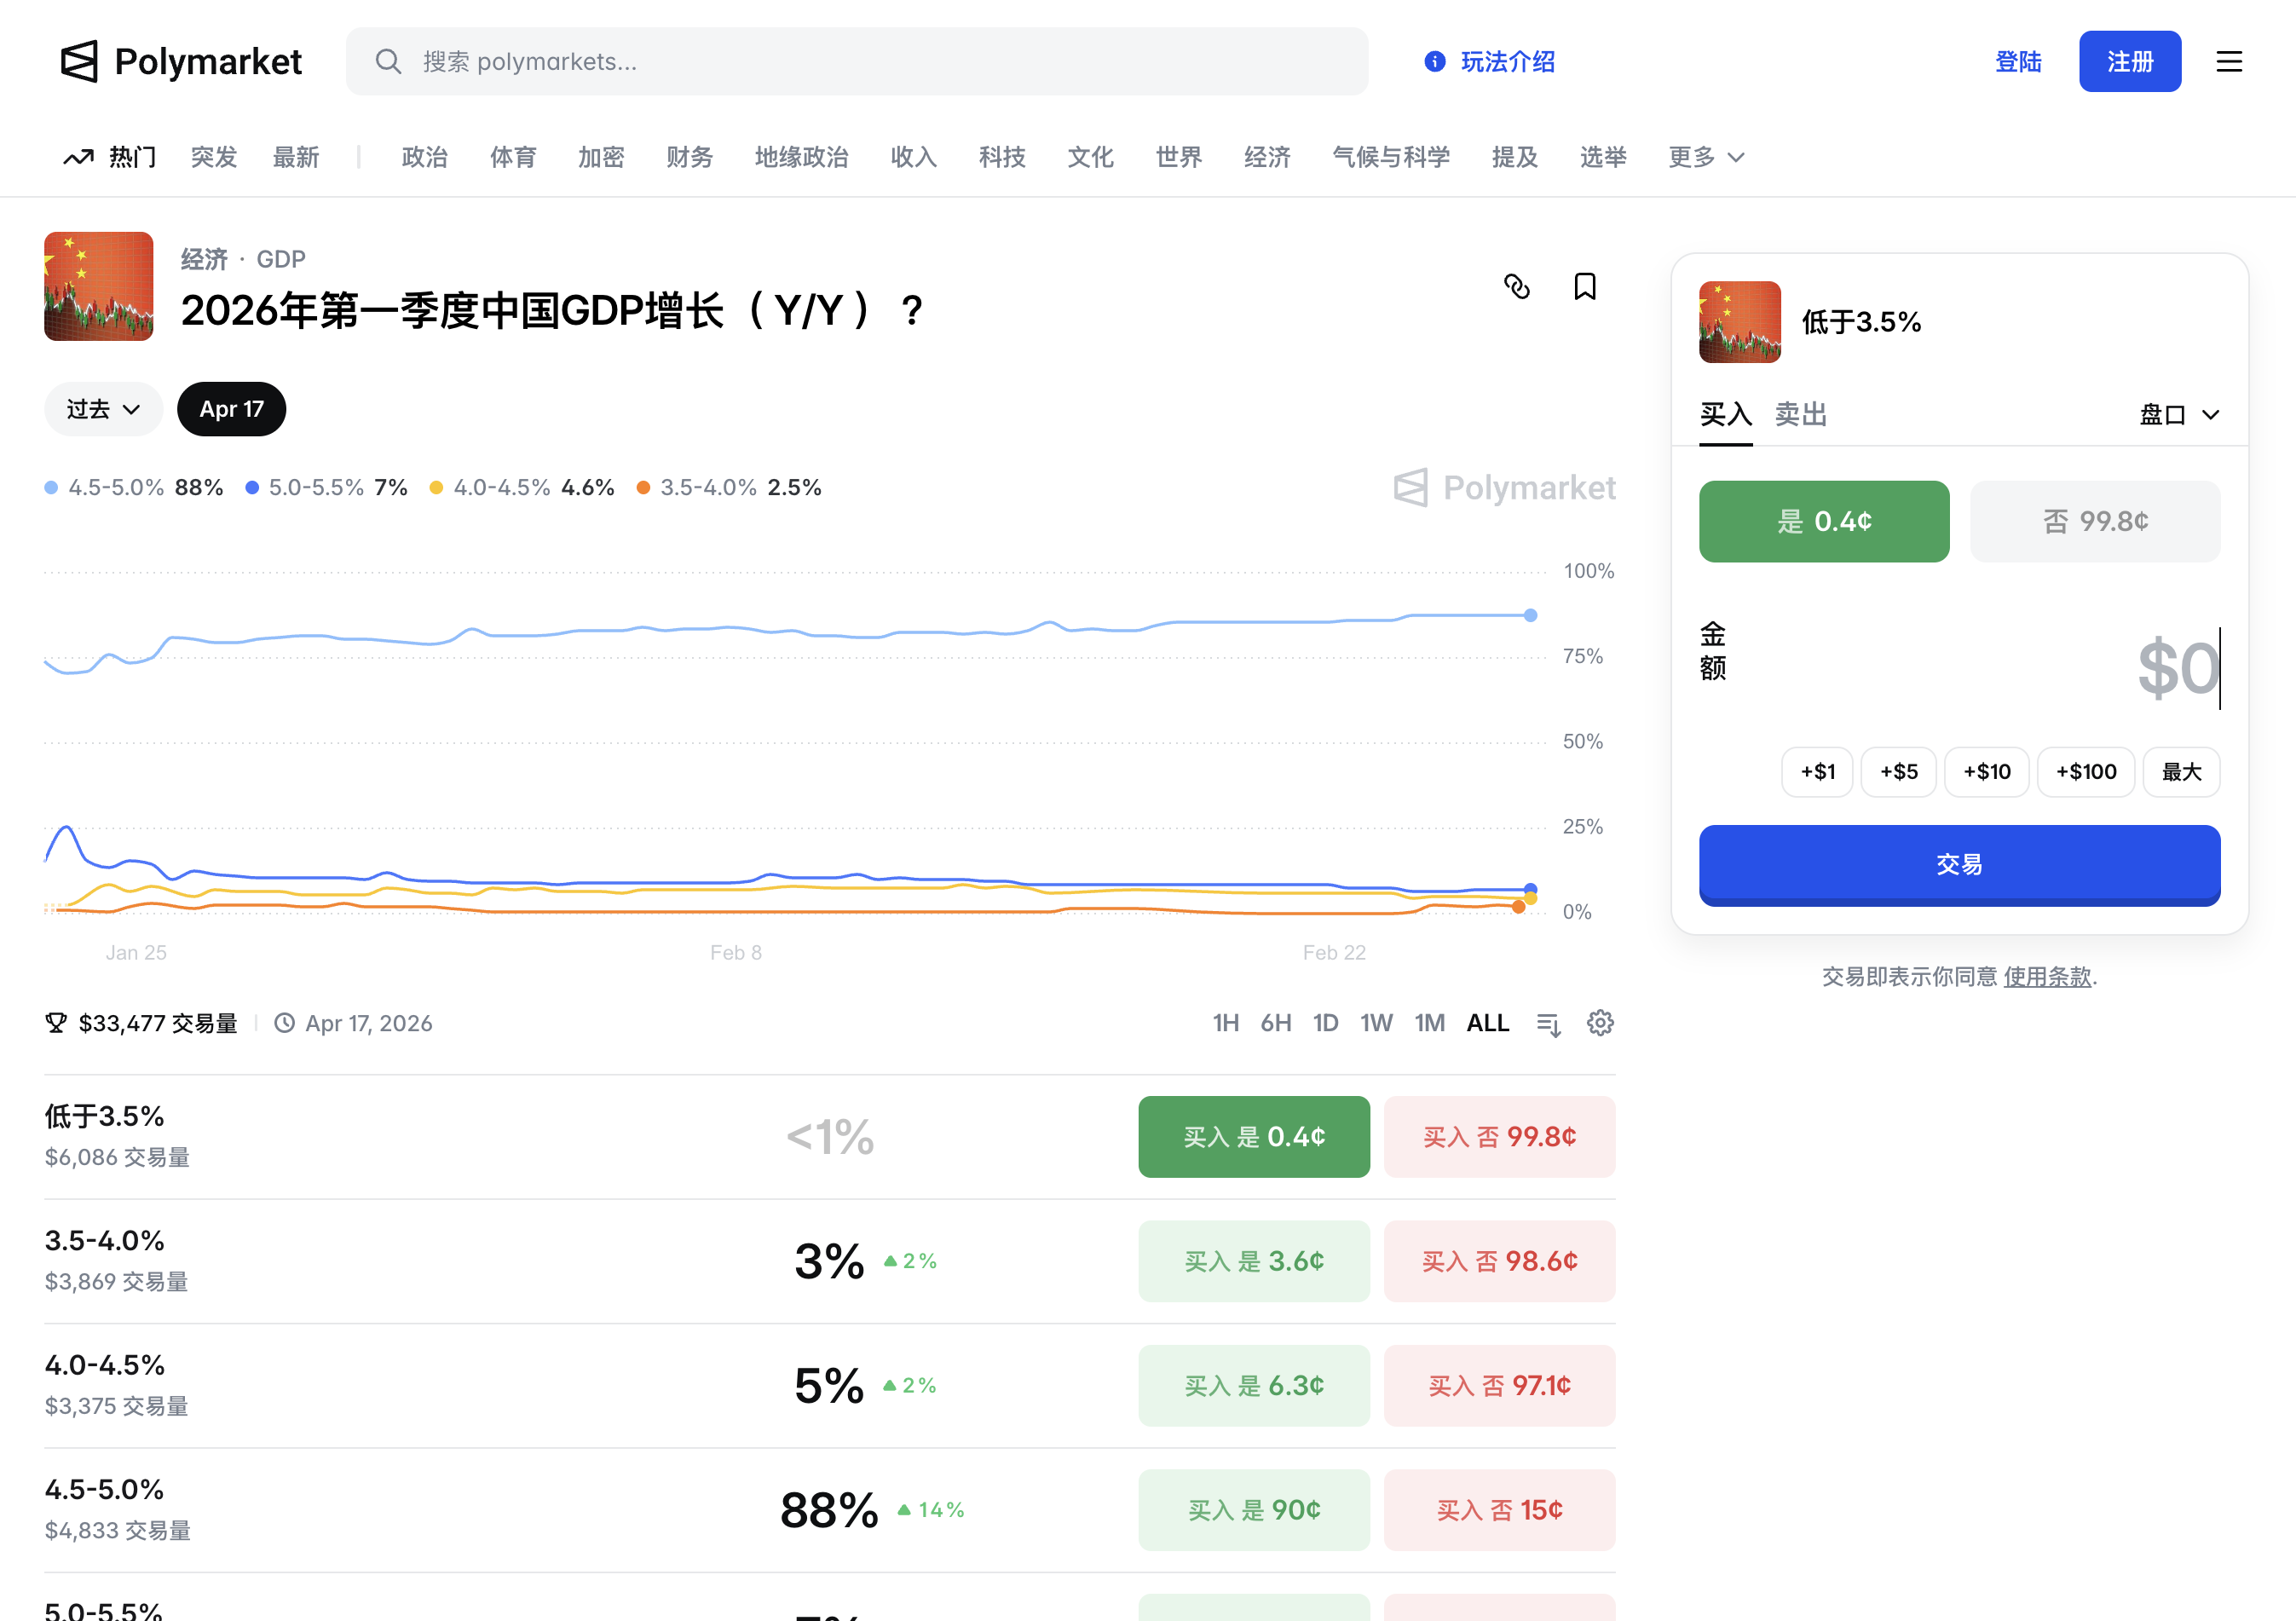Expand the 更多 categories menu
Viewport: 2296px width, 1621px height.
pyautogui.click(x=1705, y=157)
